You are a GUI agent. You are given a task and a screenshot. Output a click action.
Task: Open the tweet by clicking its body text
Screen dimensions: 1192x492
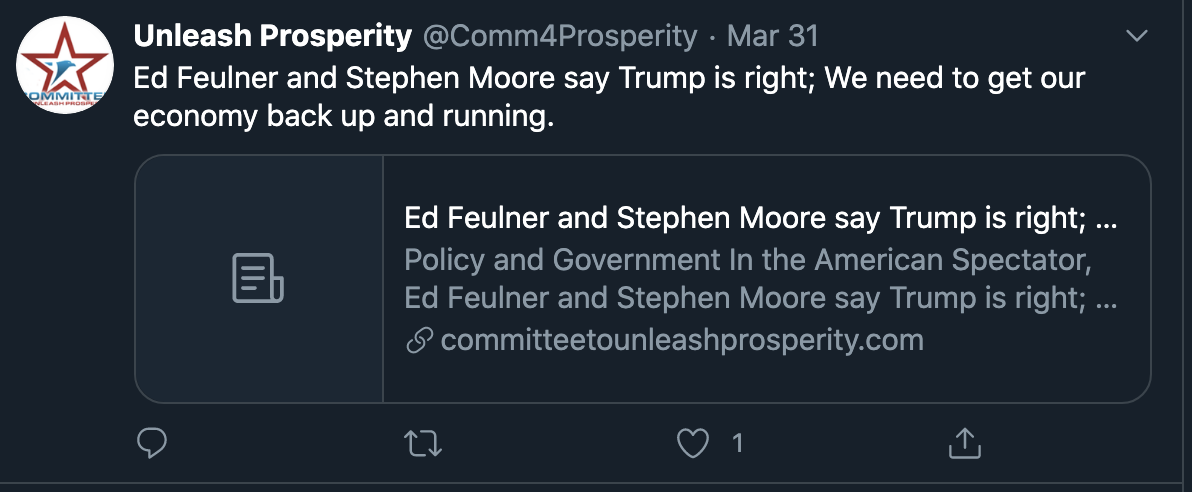coord(609,97)
